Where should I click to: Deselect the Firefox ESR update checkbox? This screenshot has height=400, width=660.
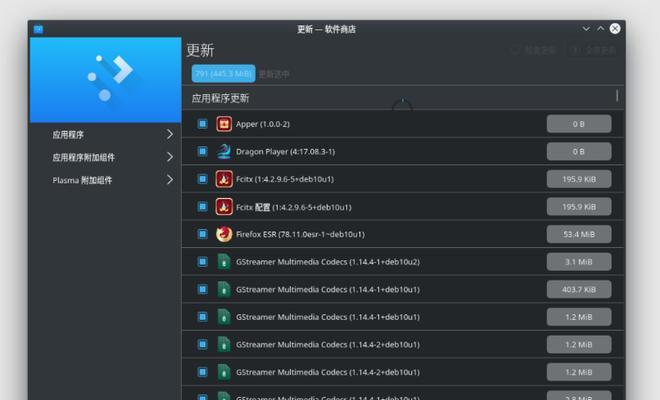tap(202, 234)
